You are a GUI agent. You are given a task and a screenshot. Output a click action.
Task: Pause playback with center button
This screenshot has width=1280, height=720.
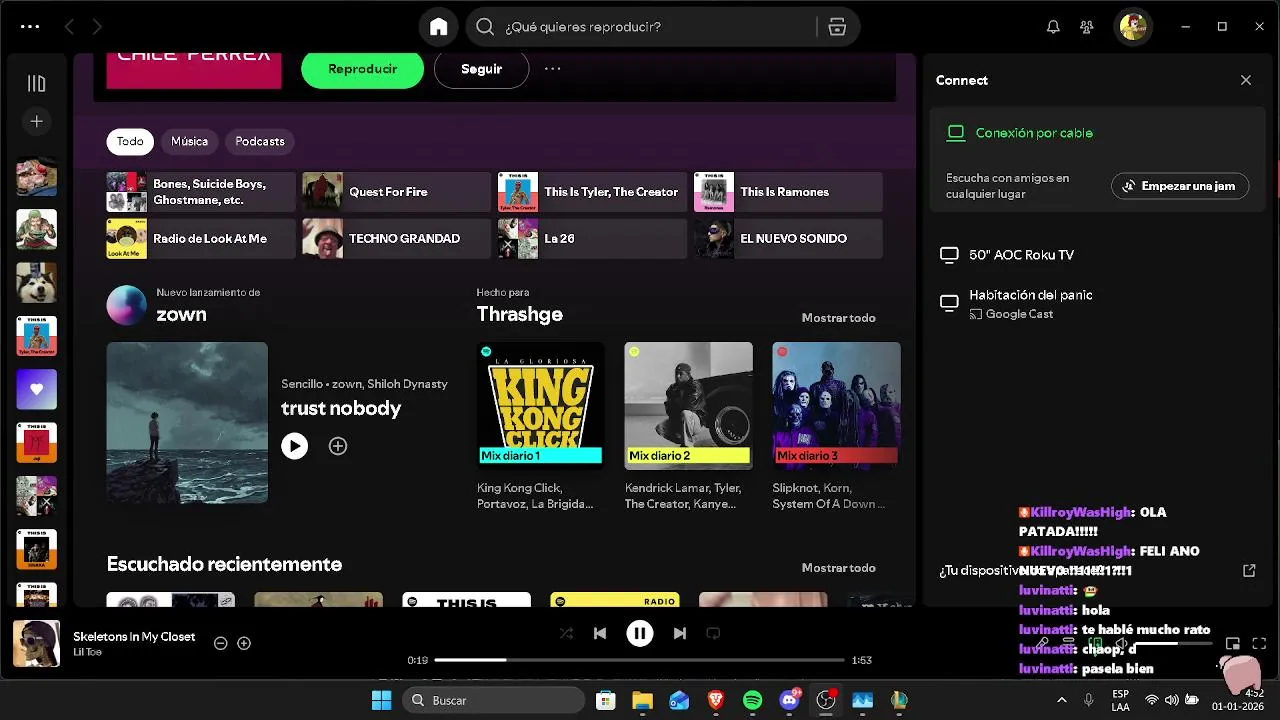pos(640,633)
